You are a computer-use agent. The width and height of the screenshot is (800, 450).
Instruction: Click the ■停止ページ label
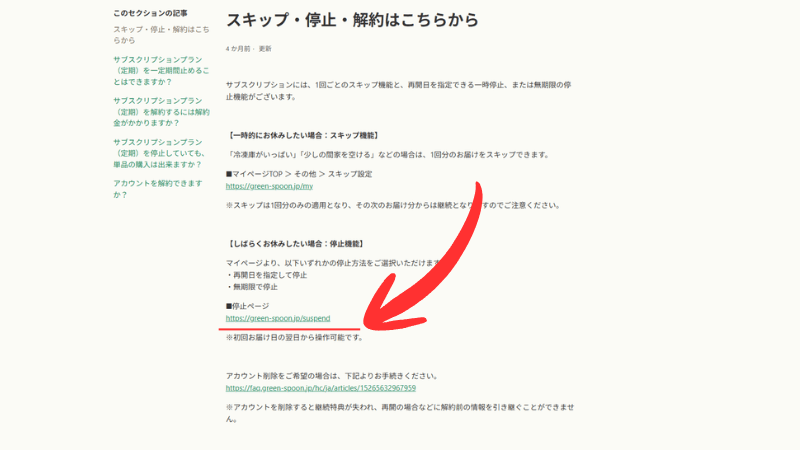tap(248, 306)
